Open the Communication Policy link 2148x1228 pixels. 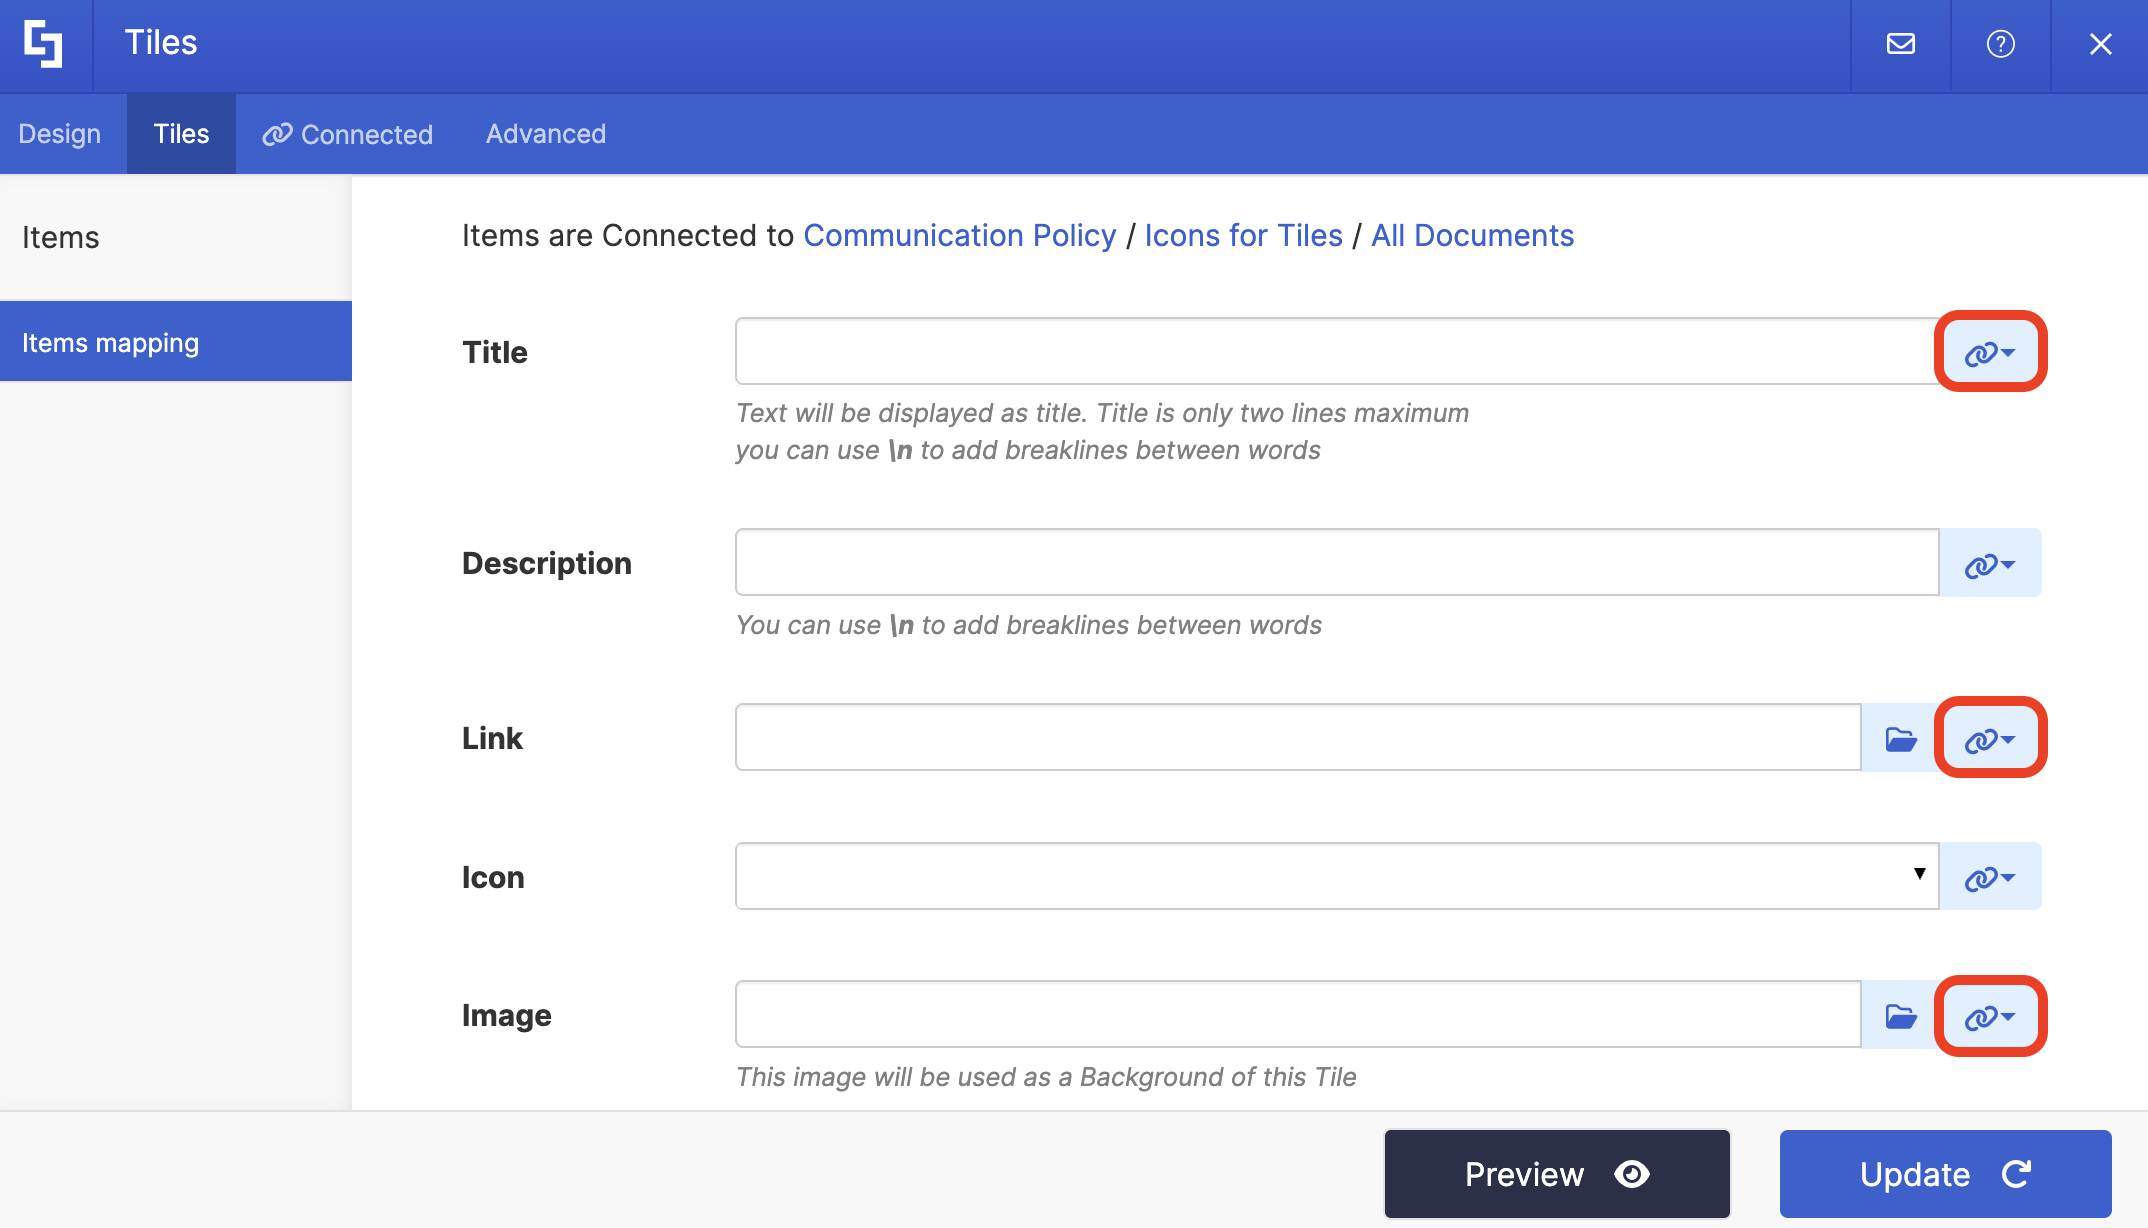click(x=959, y=235)
